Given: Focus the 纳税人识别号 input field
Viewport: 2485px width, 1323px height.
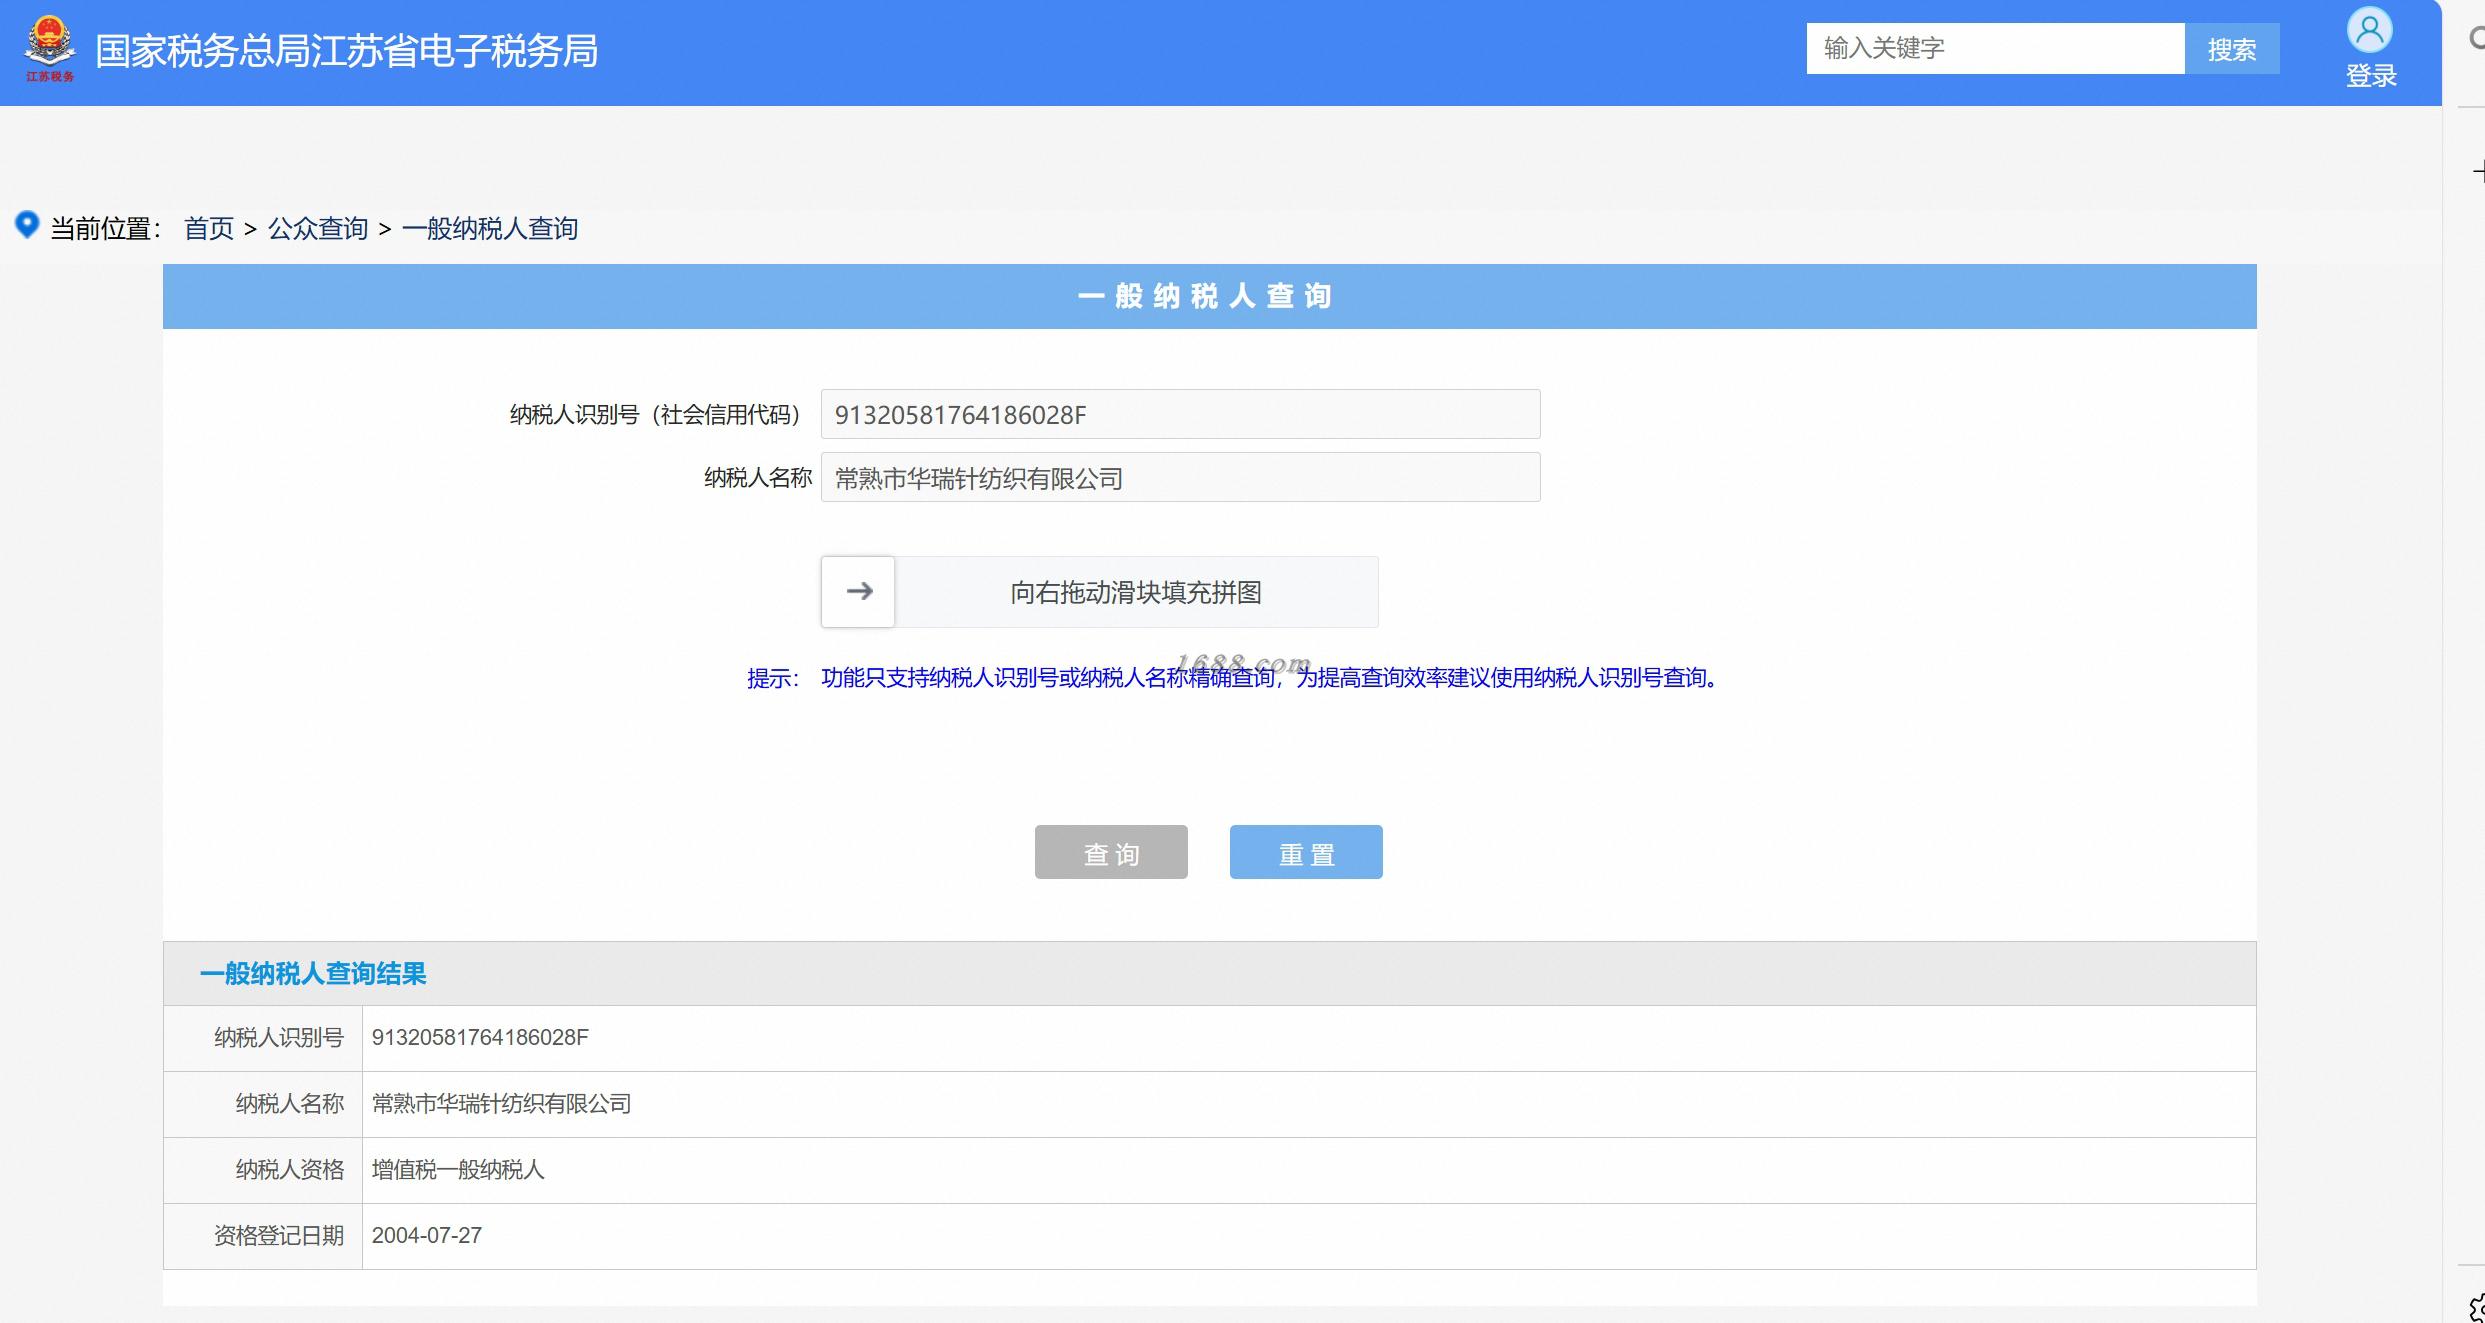Looking at the screenshot, I should tap(1180, 414).
